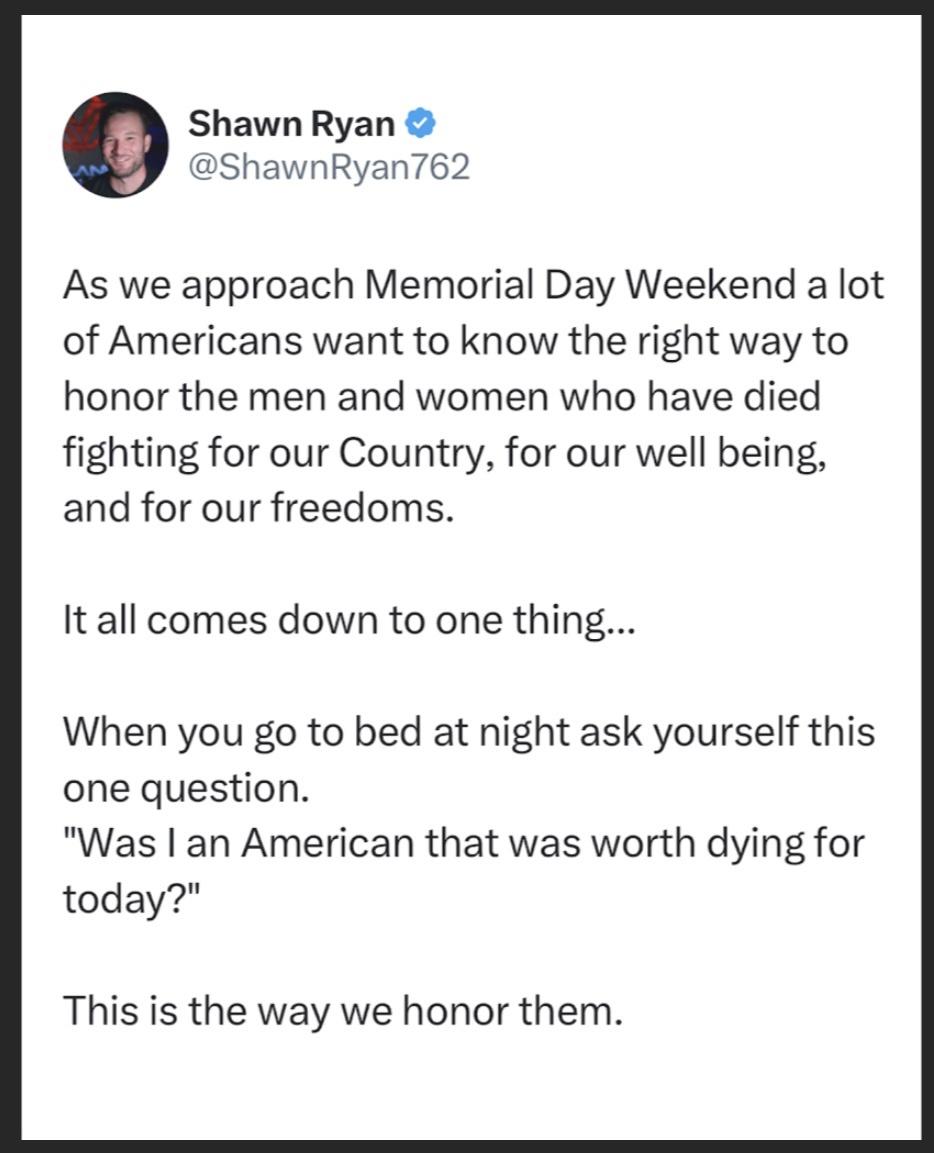Click the words "one question."
This screenshot has height=1153, width=934.
[x=181, y=788]
